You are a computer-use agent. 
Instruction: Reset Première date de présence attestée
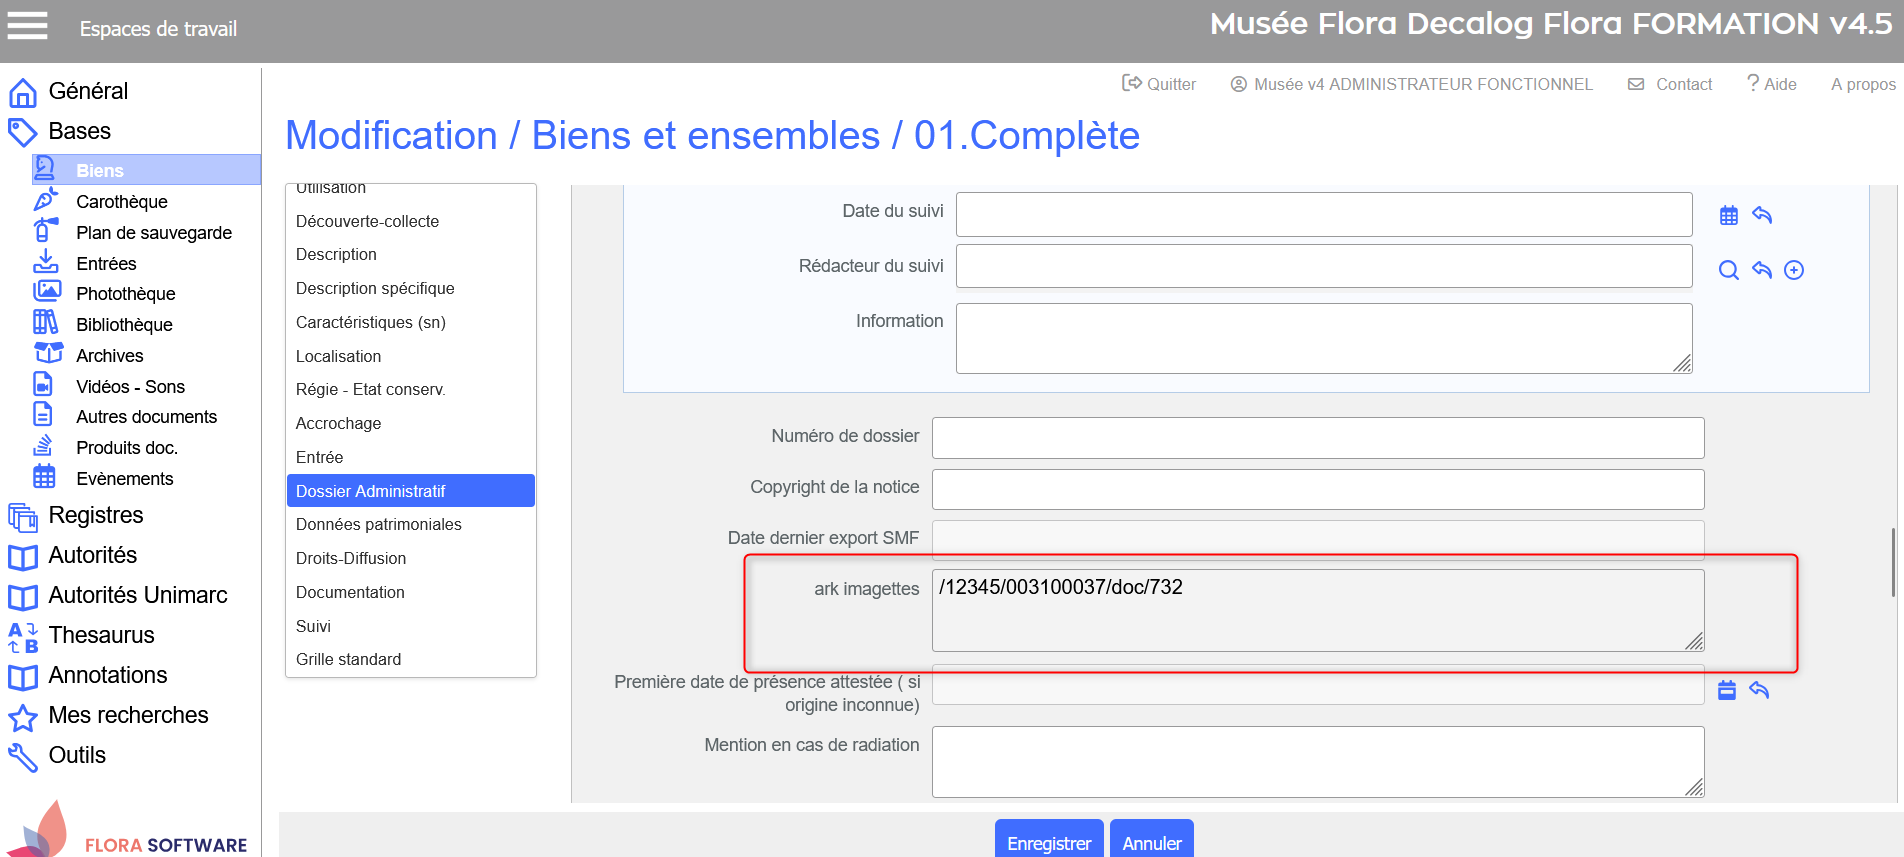[x=1759, y=690]
